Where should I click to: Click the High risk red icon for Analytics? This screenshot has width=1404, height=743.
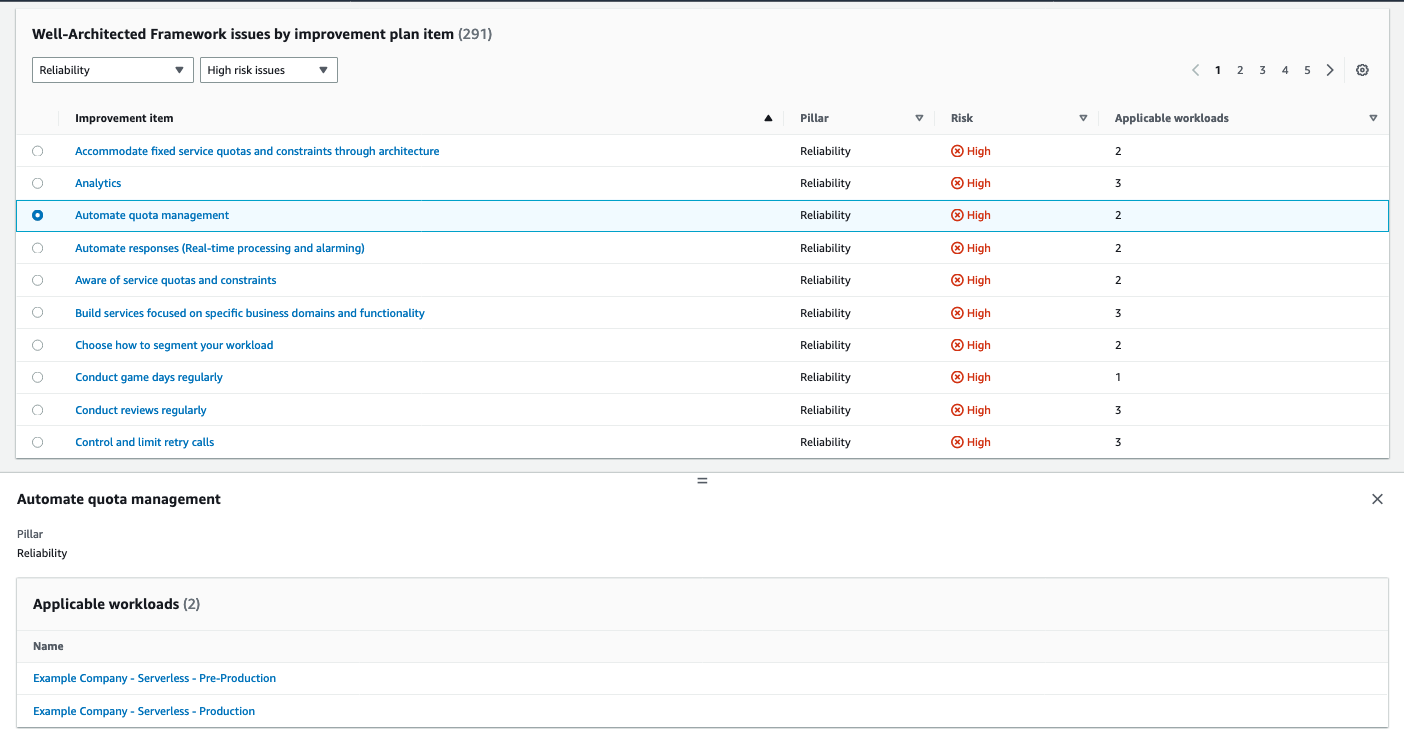(x=957, y=183)
